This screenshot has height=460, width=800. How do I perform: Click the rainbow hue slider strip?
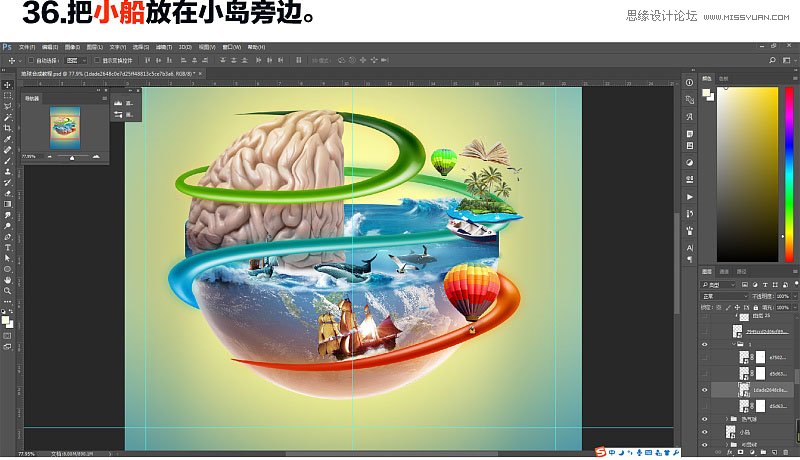pyautogui.click(x=789, y=174)
